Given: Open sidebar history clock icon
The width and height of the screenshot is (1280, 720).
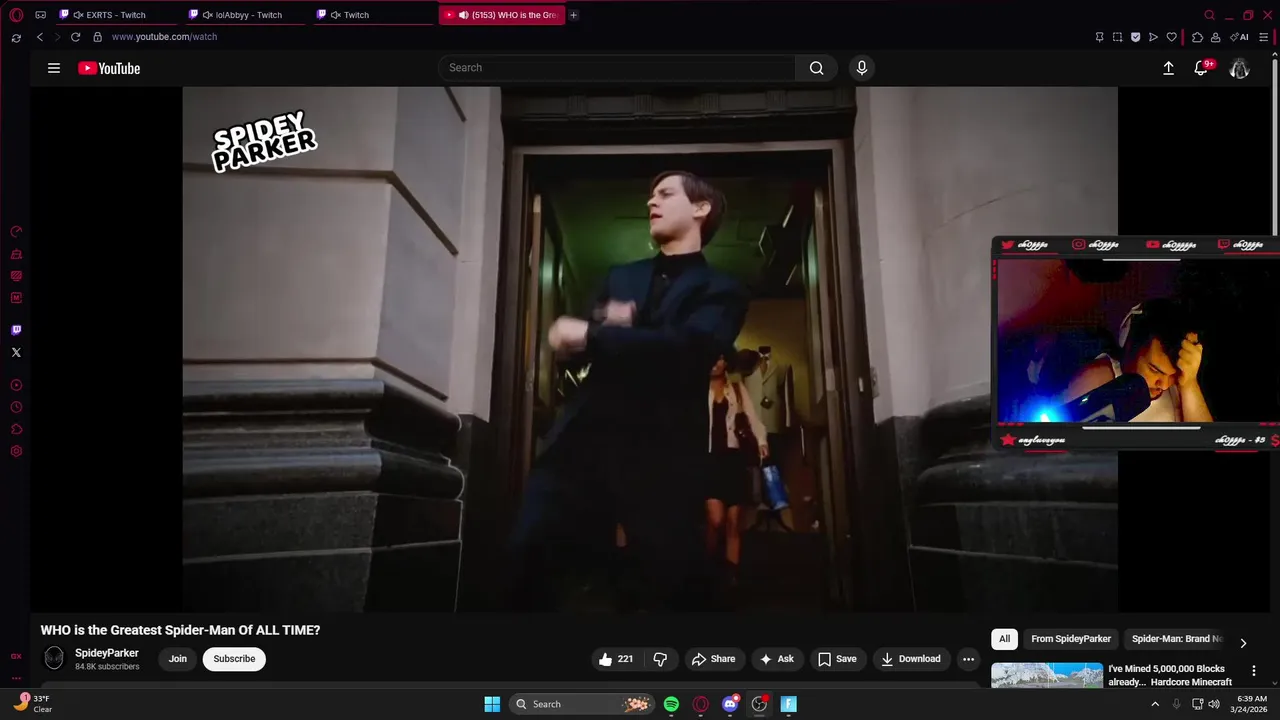Looking at the screenshot, I should 16,407.
